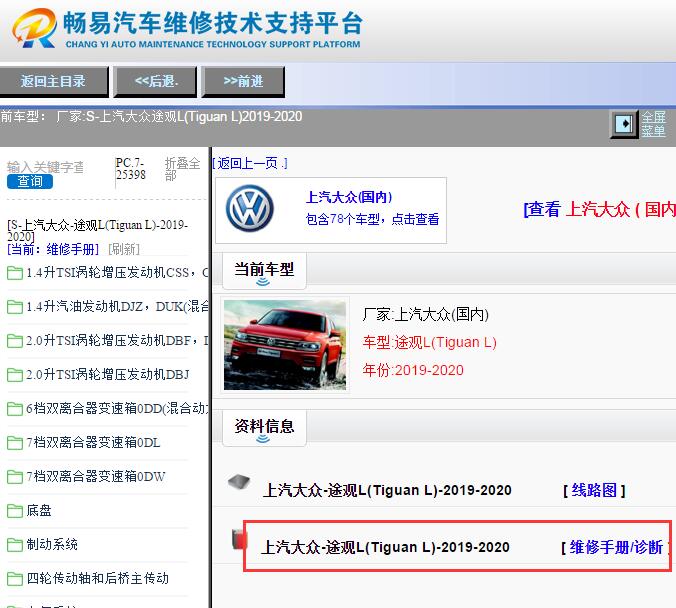The width and height of the screenshot is (676, 608).
Task: Click Tiguan L title in 线路图 row
Action: (387, 490)
